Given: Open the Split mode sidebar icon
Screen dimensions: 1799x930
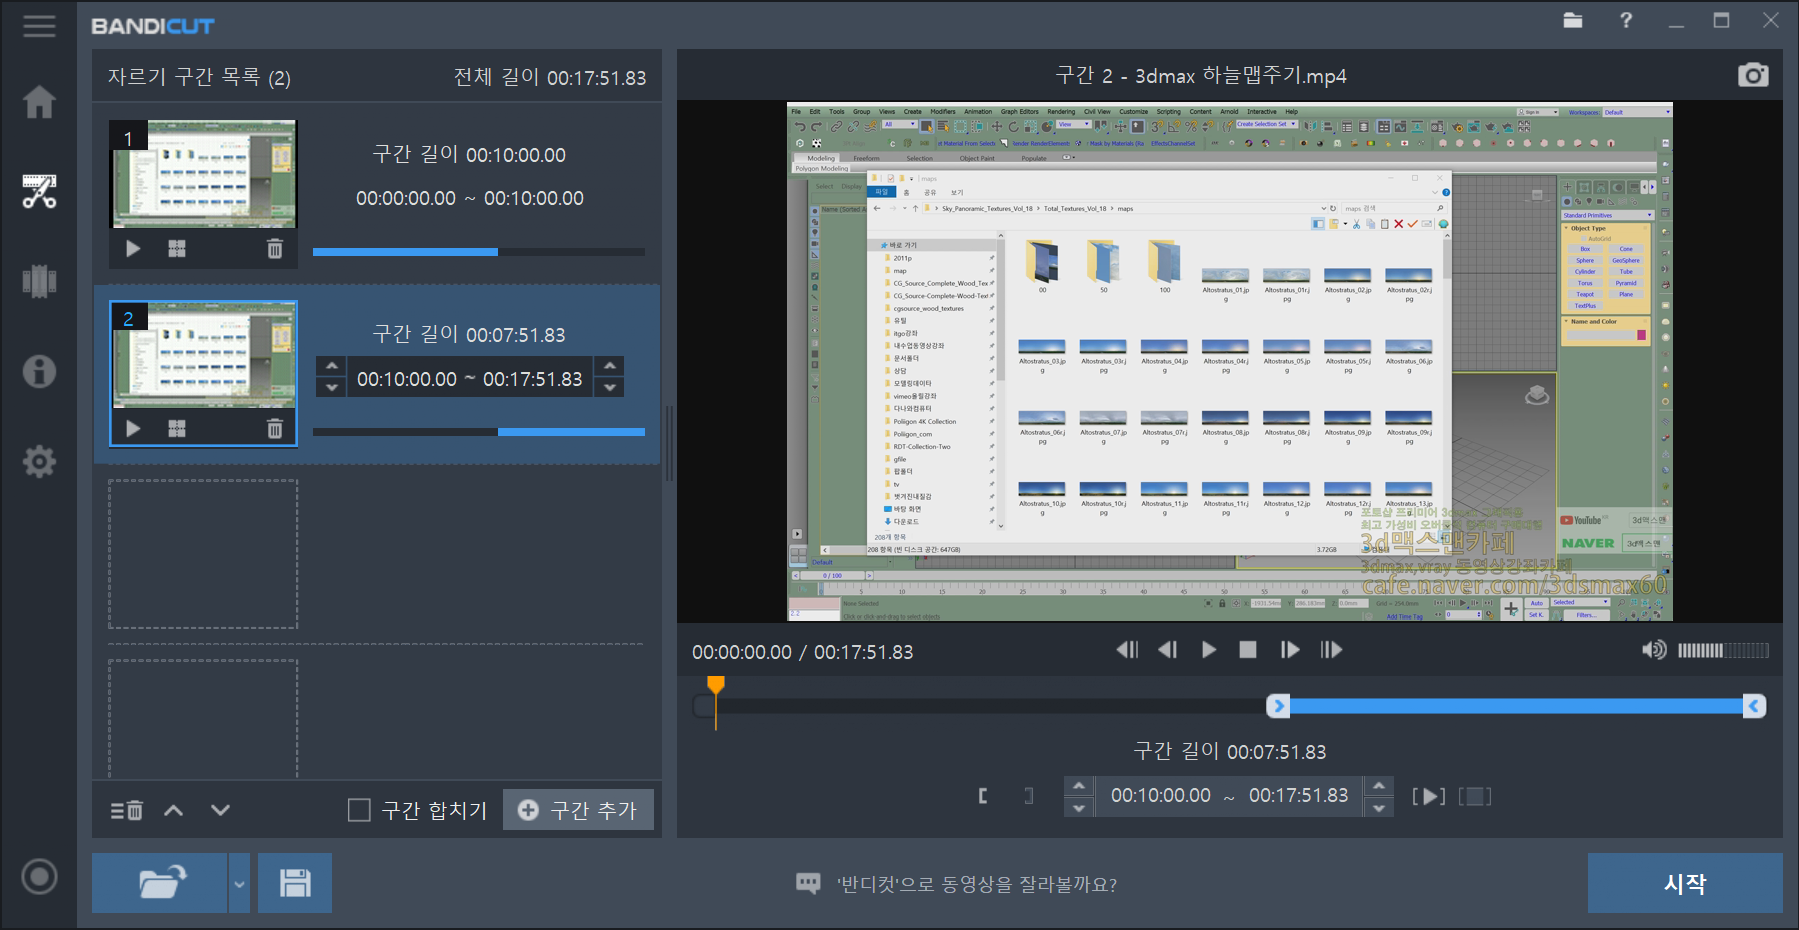Looking at the screenshot, I should pos(39,281).
